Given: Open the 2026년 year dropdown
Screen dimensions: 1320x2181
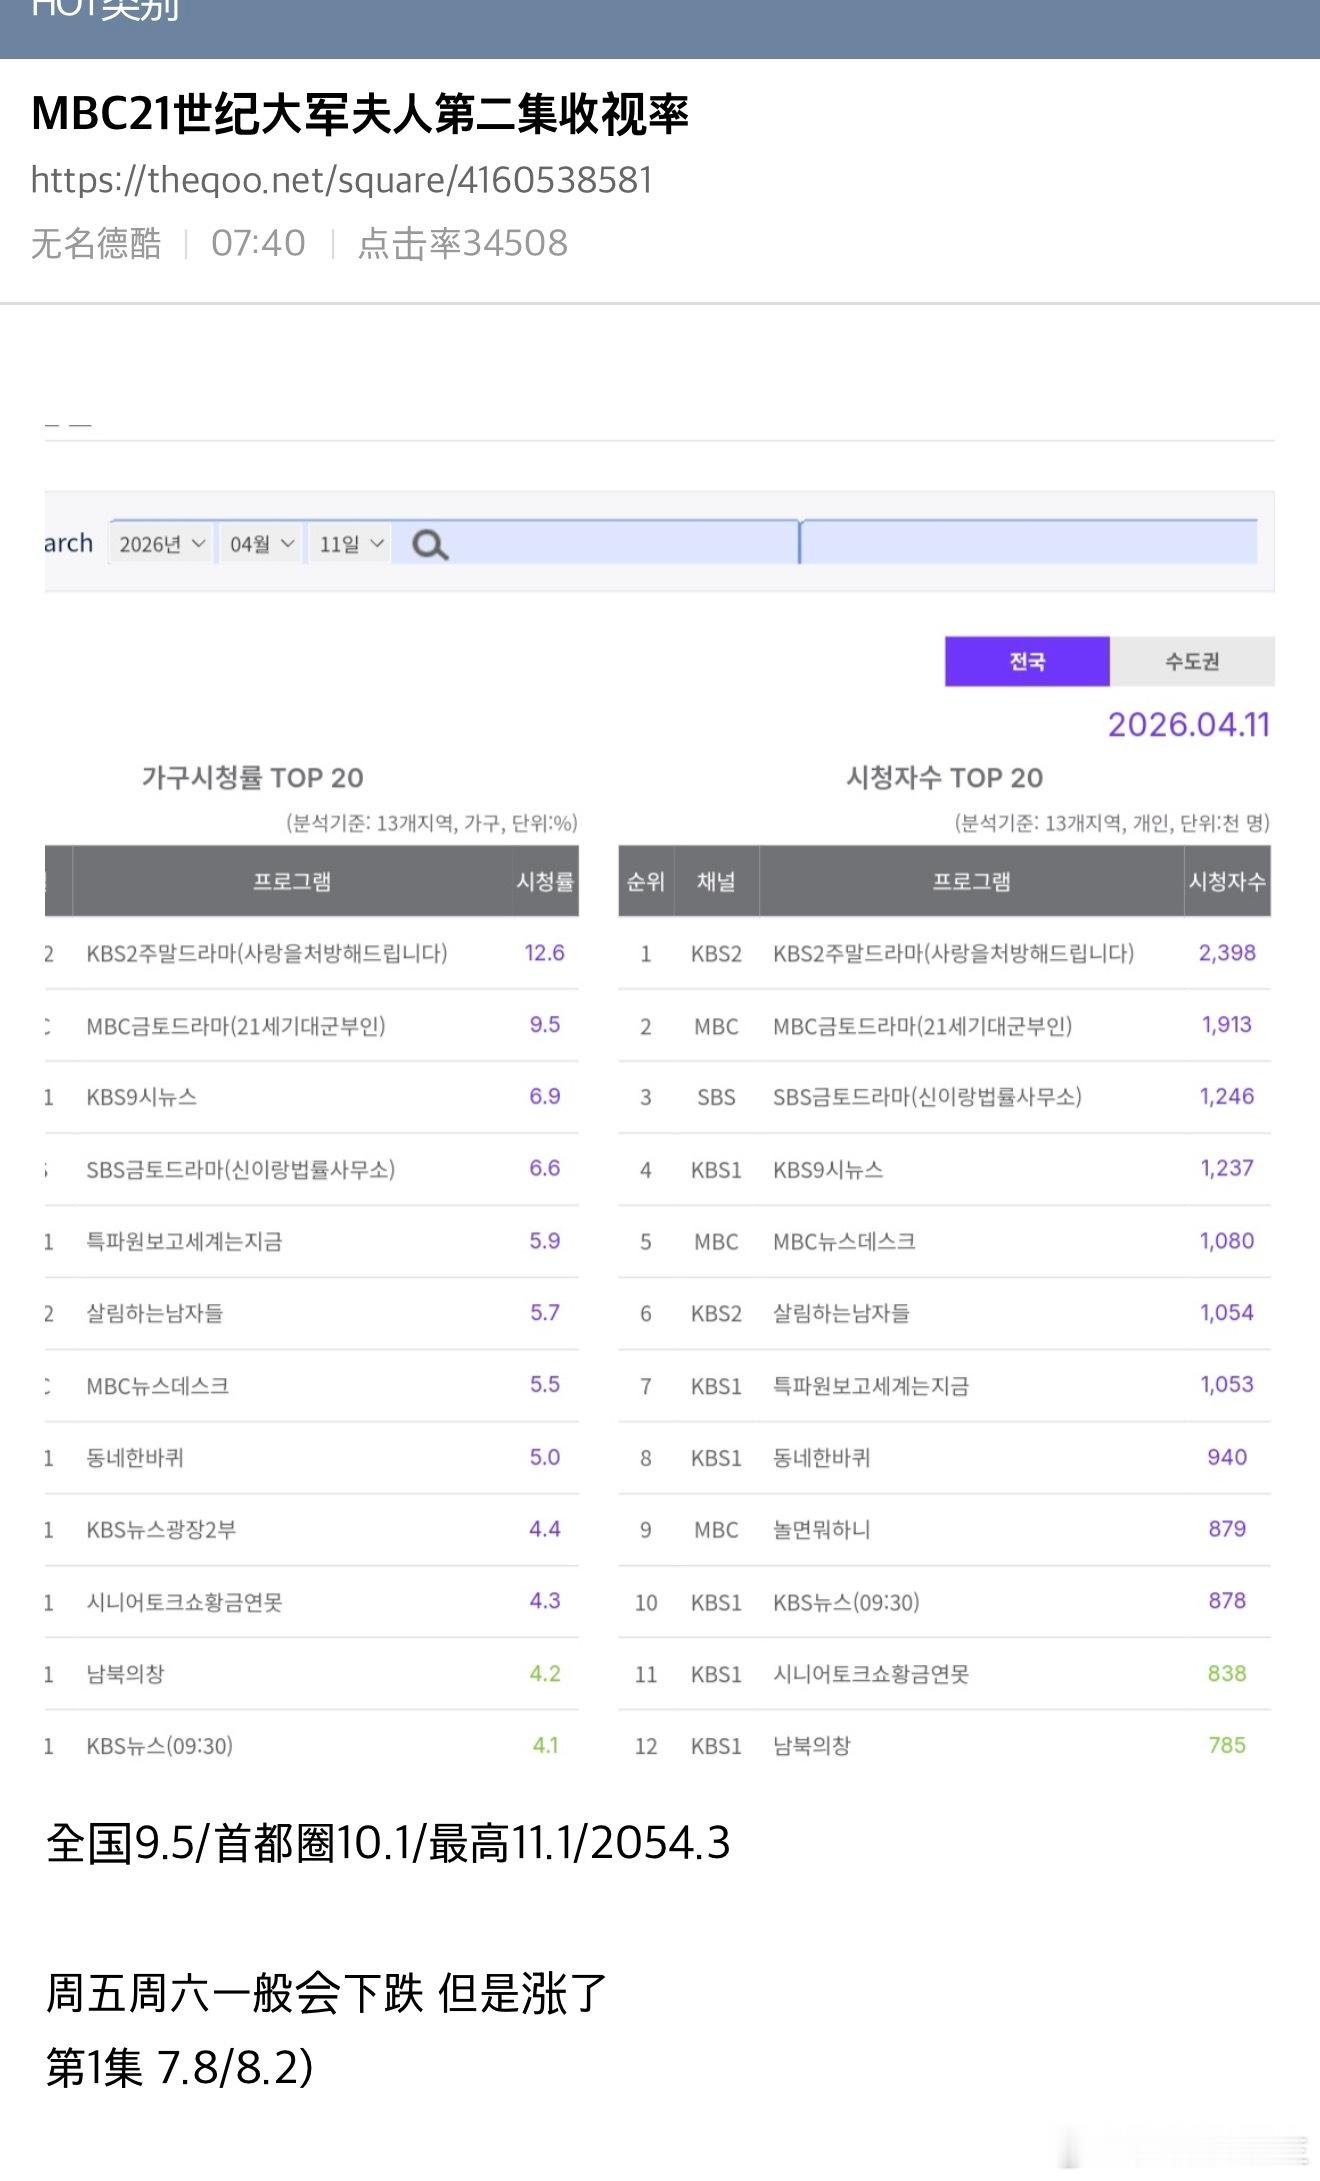Looking at the screenshot, I should pos(161,544).
